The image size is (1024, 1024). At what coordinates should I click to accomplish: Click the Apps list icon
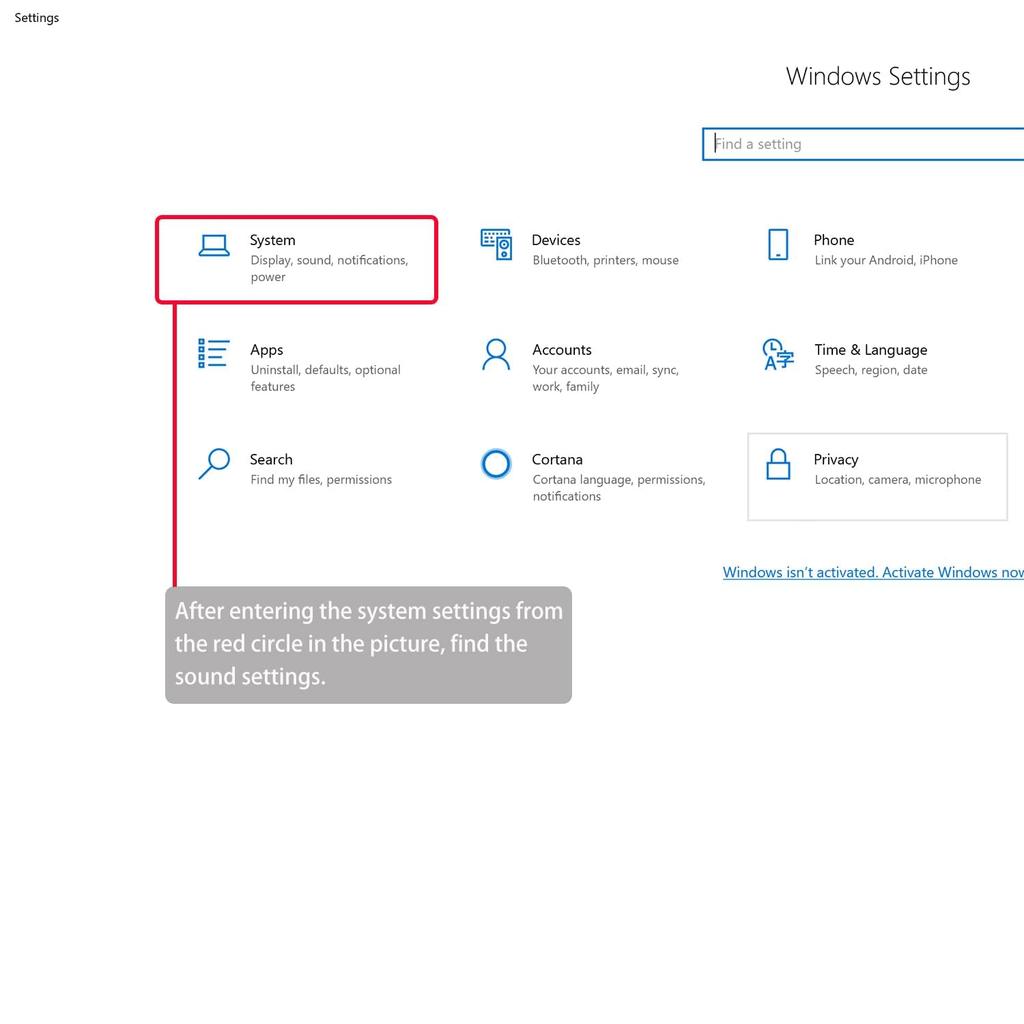[x=214, y=354]
